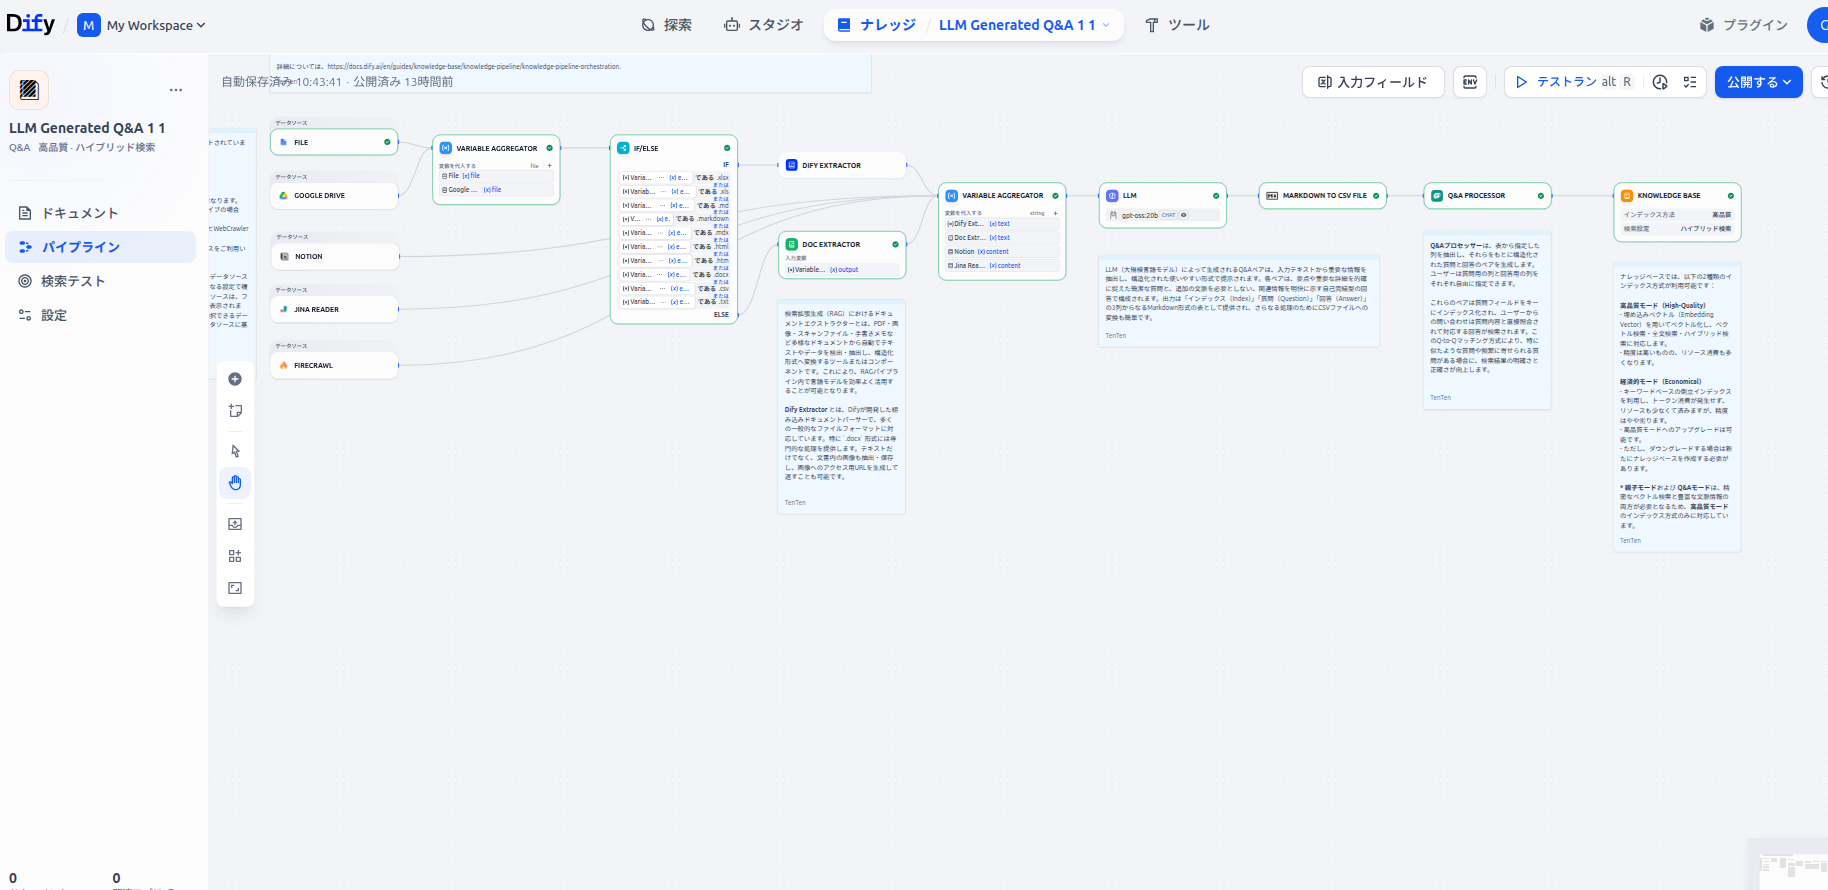The height and width of the screenshot is (890, 1828).
Task: Click the 入力フィールド button
Action: (x=1373, y=82)
